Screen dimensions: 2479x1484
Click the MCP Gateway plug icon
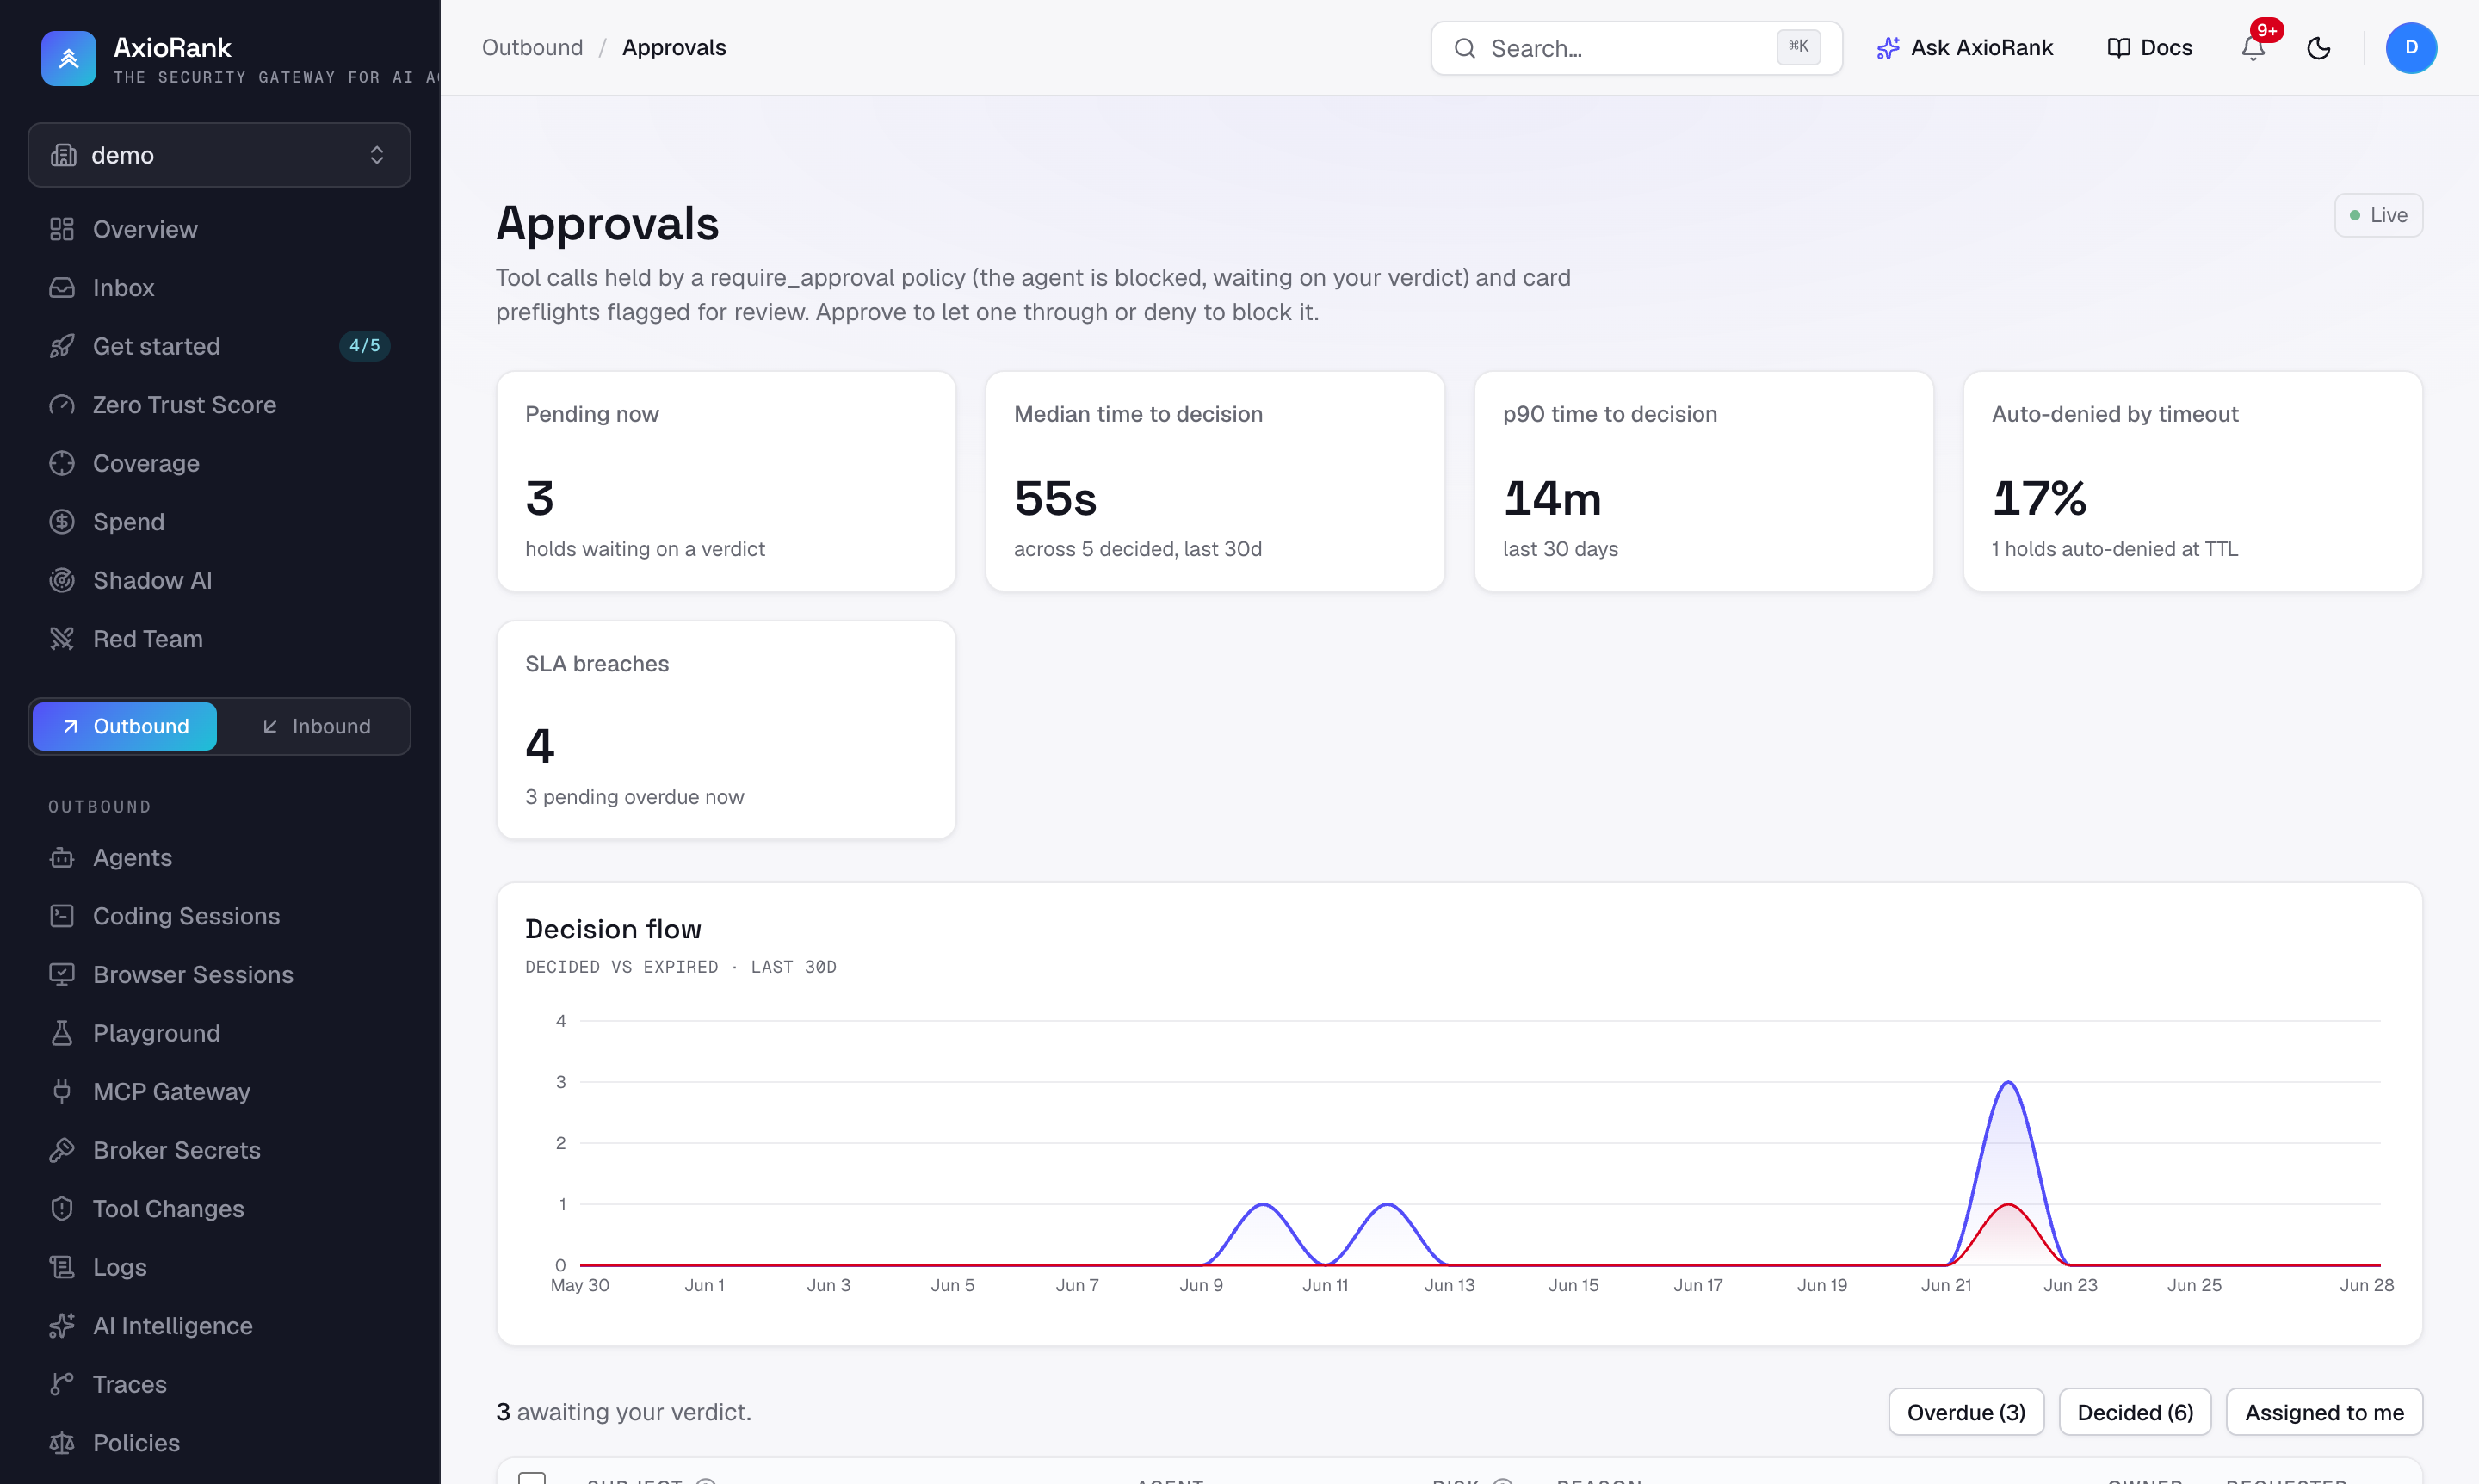(x=62, y=1092)
